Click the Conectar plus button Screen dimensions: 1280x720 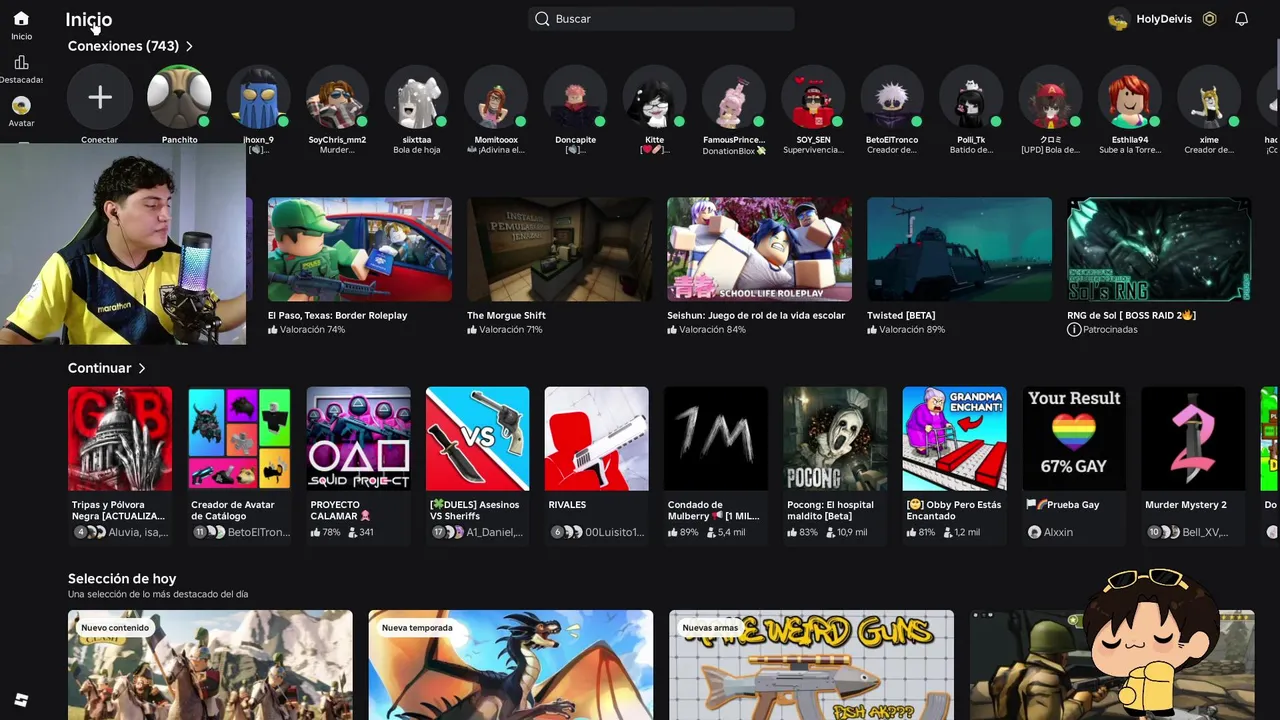pos(100,97)
